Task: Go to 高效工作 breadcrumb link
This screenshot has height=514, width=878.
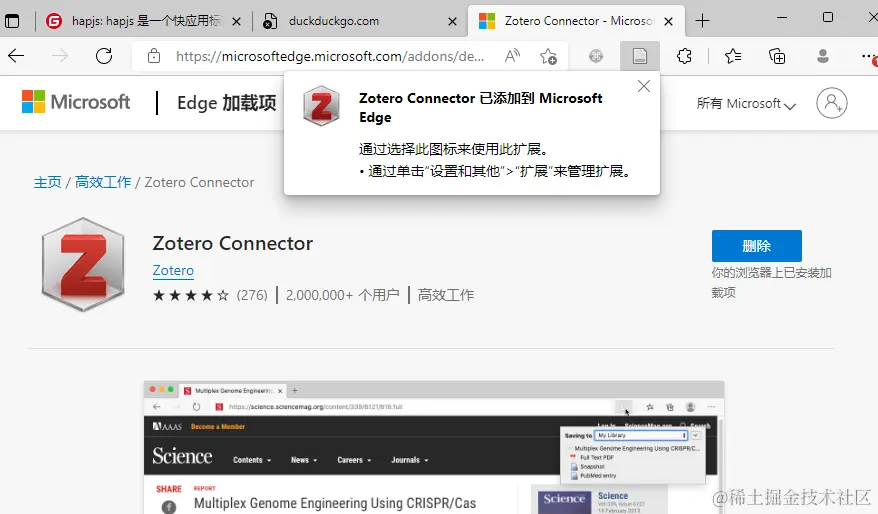Action: (x=103, y=183)
